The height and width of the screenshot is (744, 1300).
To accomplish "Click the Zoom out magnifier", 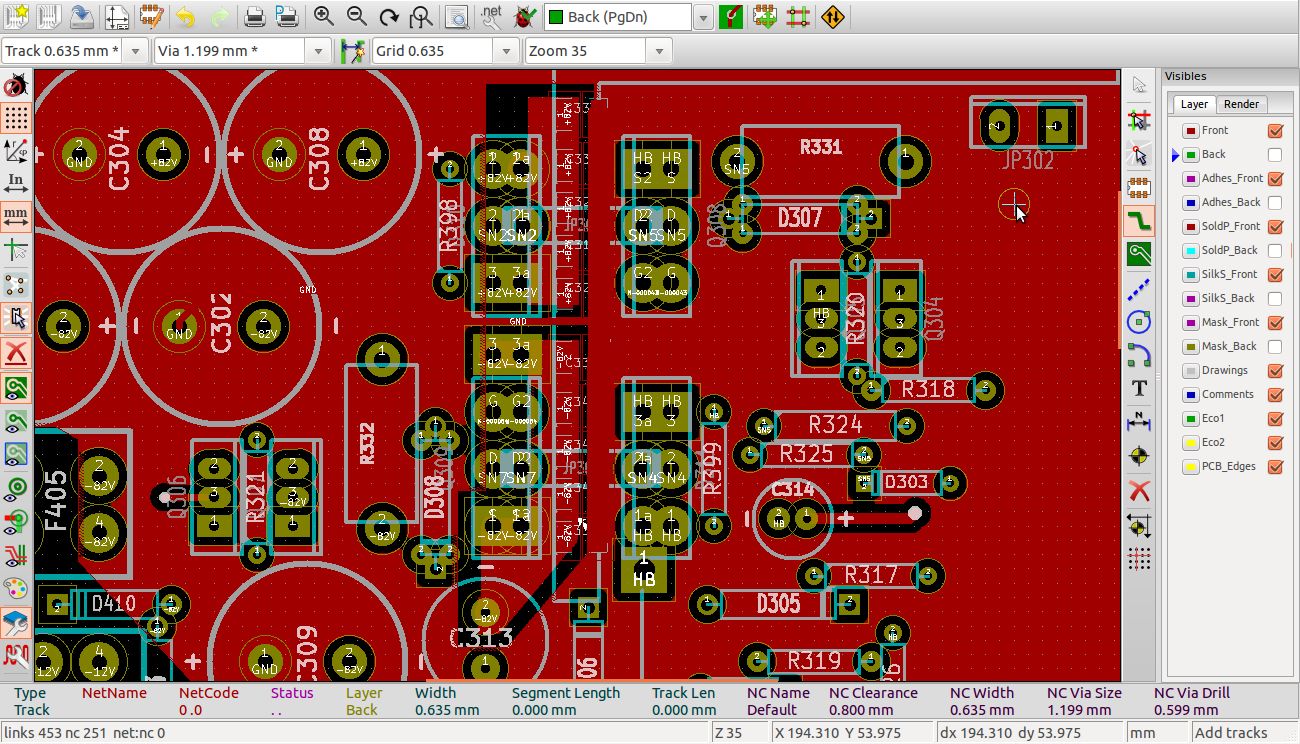I will (x=356, y=16).
